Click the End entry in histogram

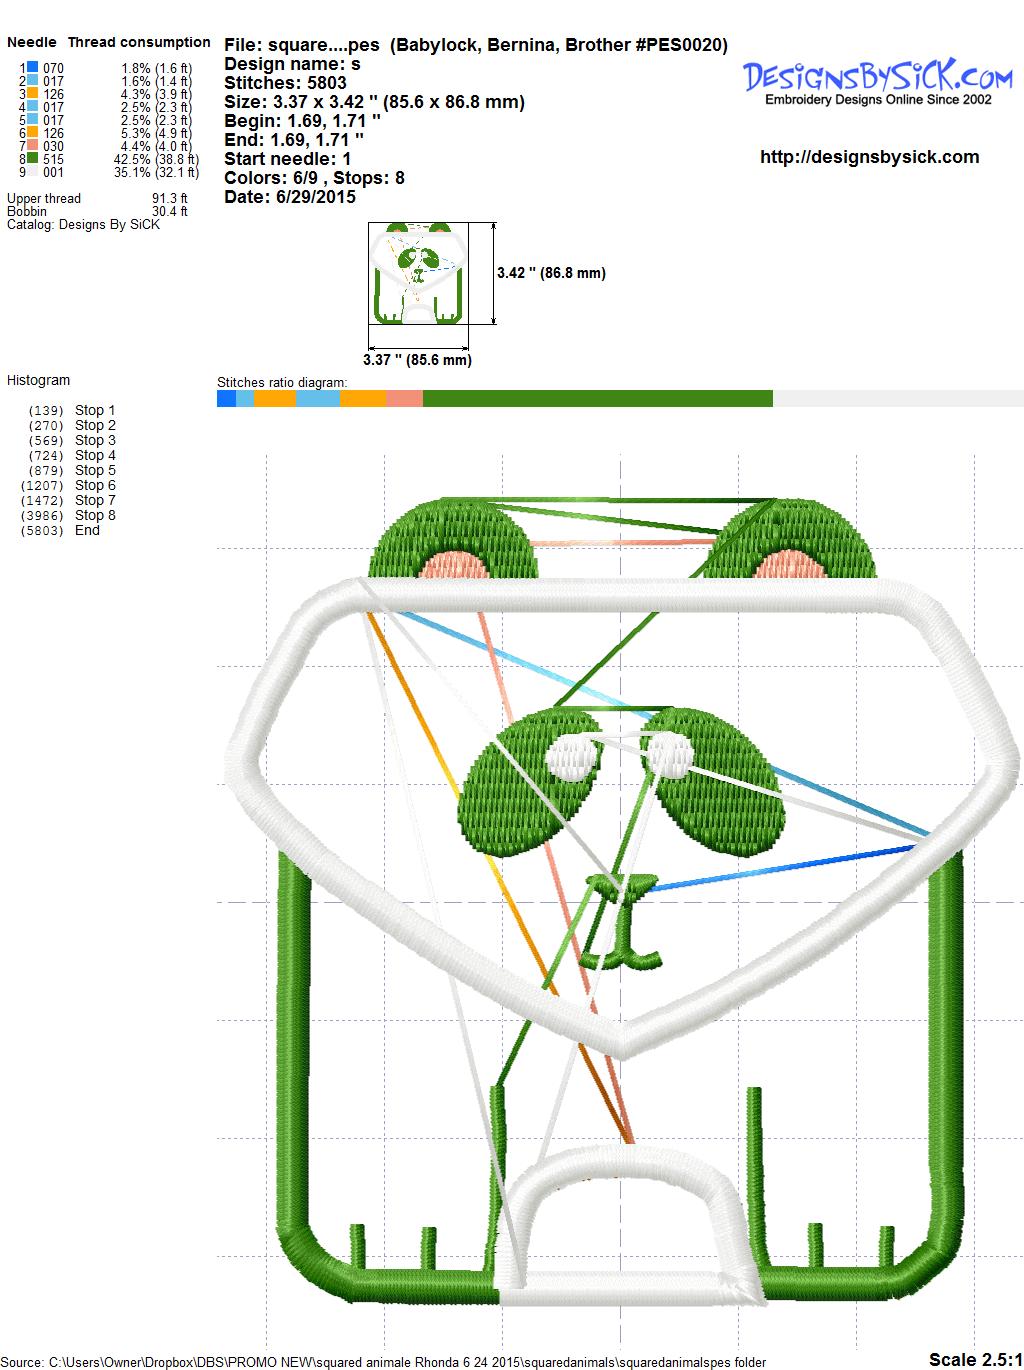[87, 530]
